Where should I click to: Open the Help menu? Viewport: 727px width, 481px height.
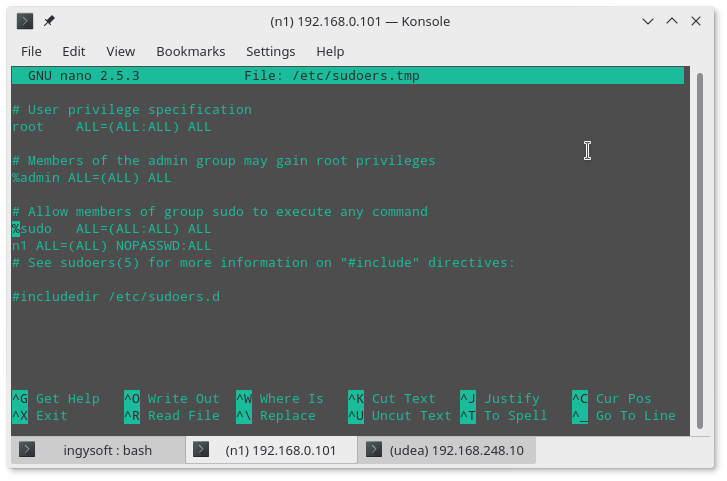point(330,51)
